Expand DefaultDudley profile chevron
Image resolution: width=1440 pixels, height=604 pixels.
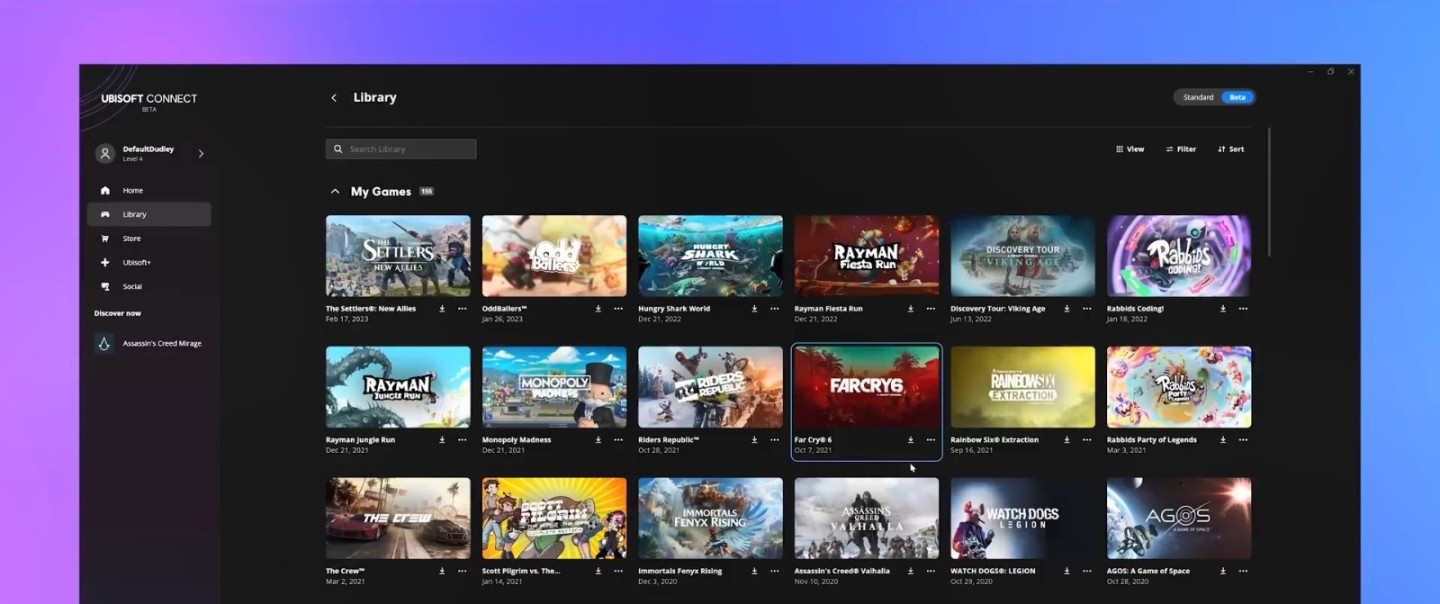pyautogui.click(x=201, y=154)
